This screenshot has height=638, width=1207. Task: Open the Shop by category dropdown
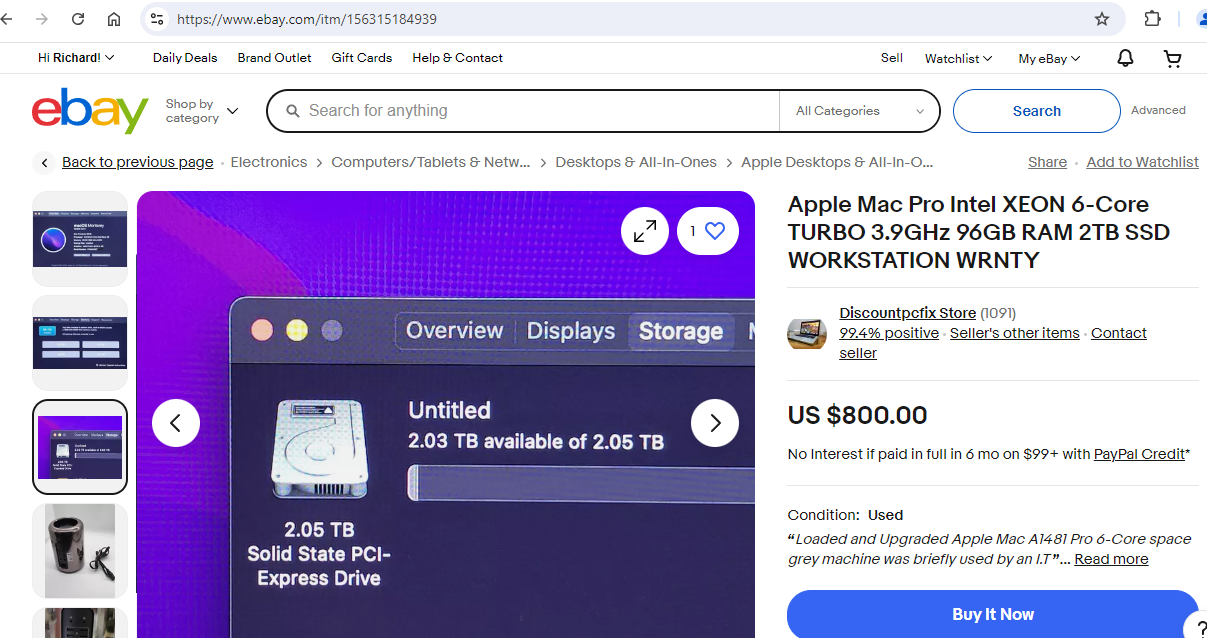pyautogui.click(x=202, y=111)
